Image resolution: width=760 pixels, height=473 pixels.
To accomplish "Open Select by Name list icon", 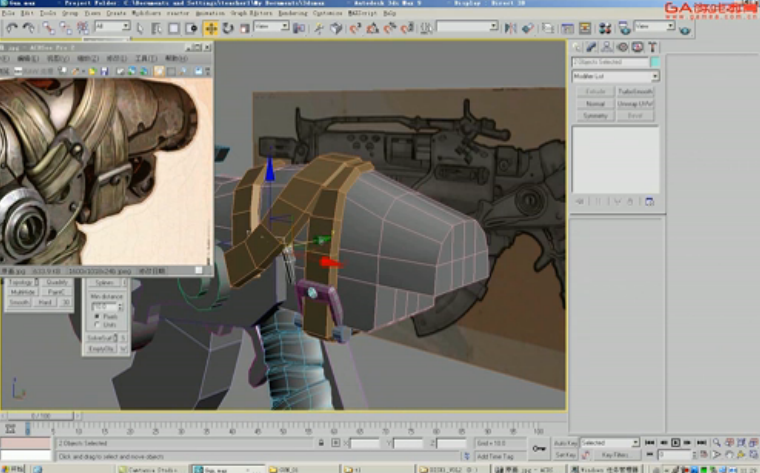I will pyautogui.click(x=157, y=29).
